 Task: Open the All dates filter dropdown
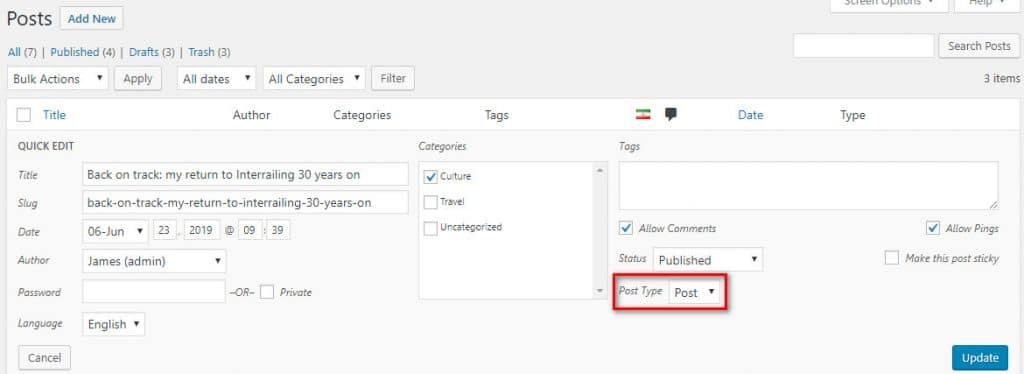pos(216,79)
